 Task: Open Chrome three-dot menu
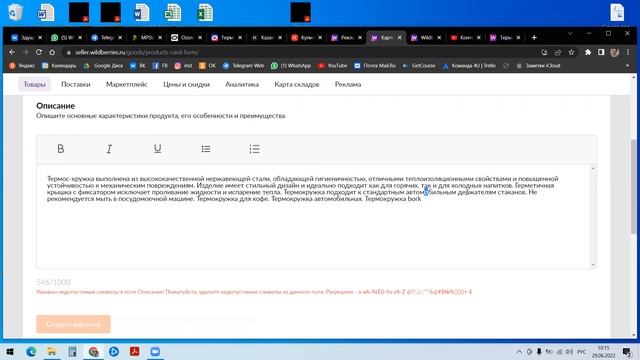click(628, 52)
